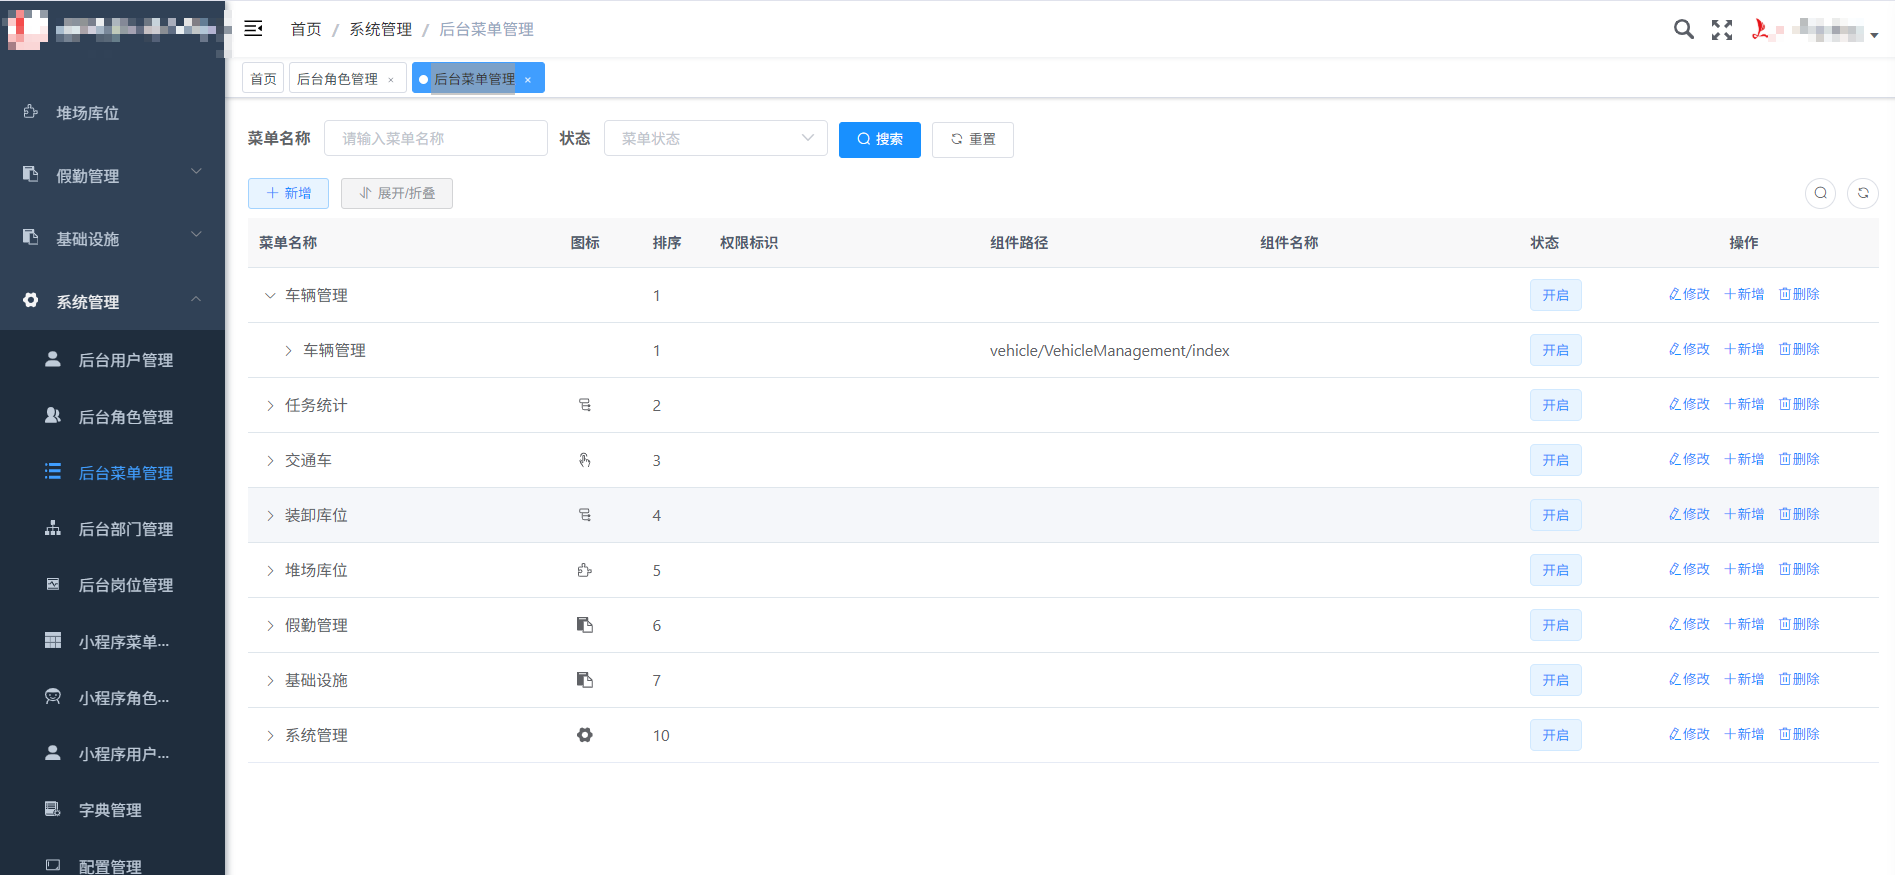Switch to the 首页 tab
Image resolution: width=1895 pixels, height=875 pixels.
click(263, 78)
